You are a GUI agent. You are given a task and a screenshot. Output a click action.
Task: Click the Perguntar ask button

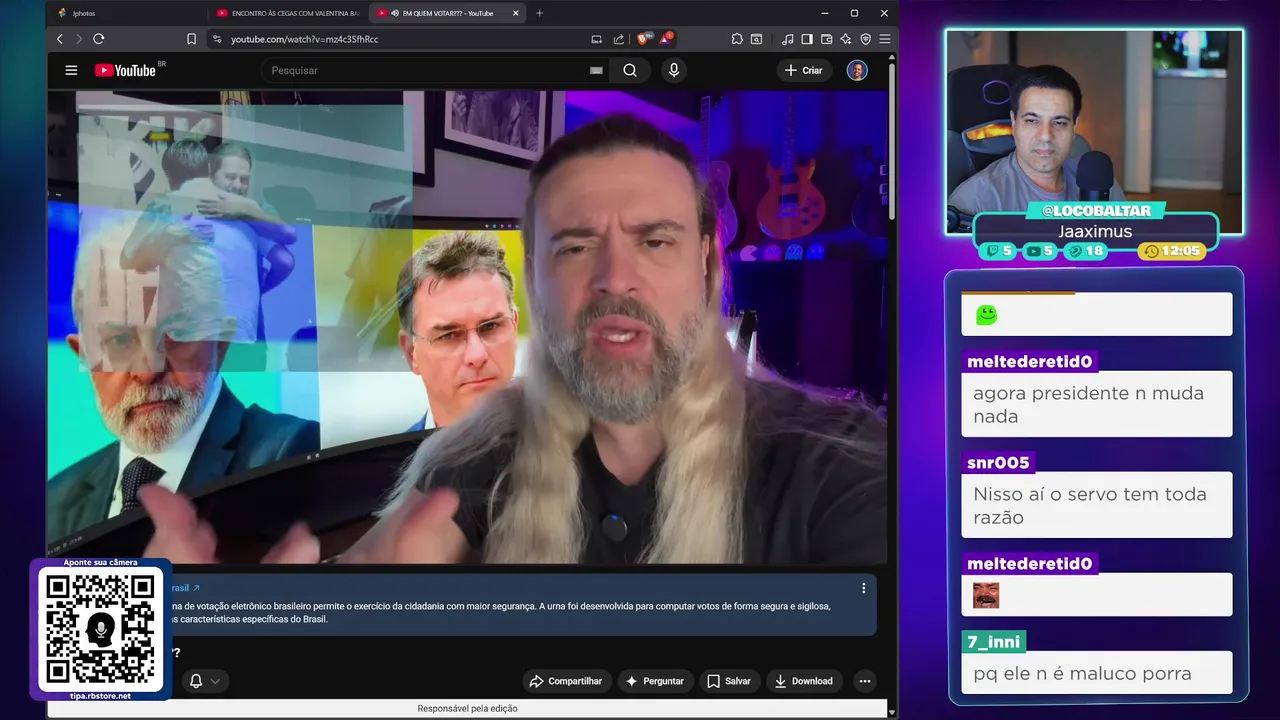[654, 681]
